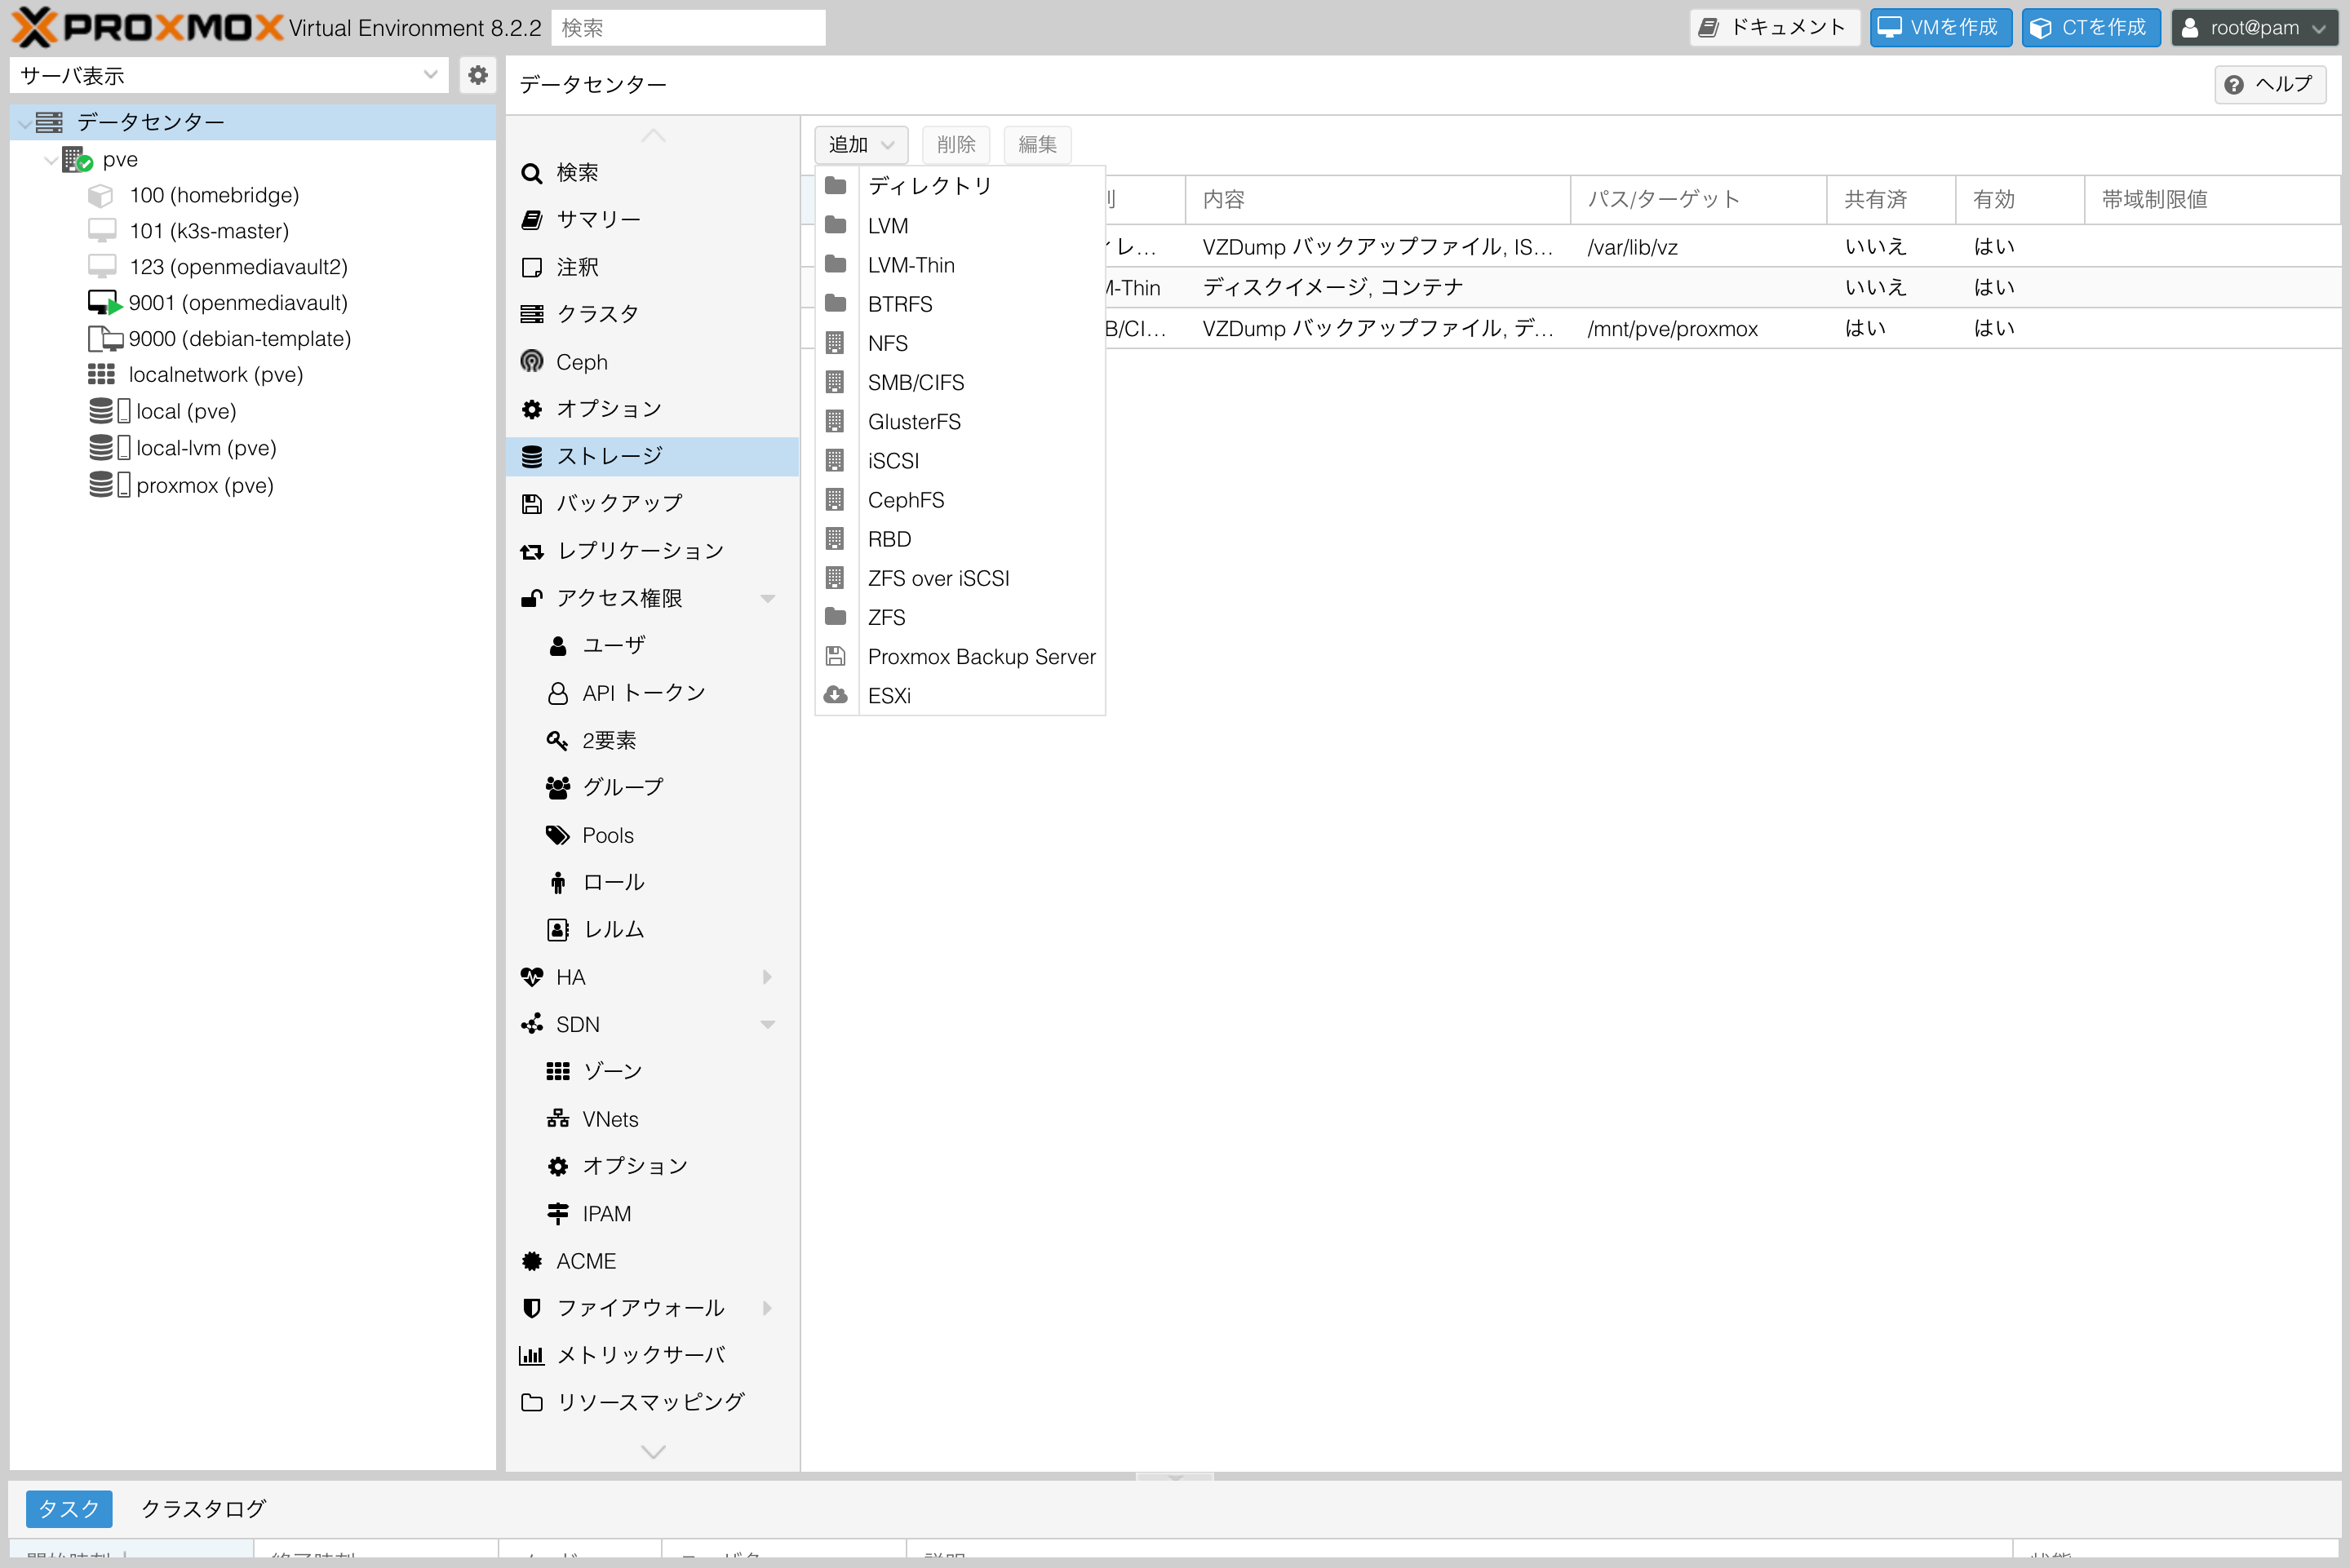
Task: Select NFS from the storage add menu
Action: tap(887, 343)
